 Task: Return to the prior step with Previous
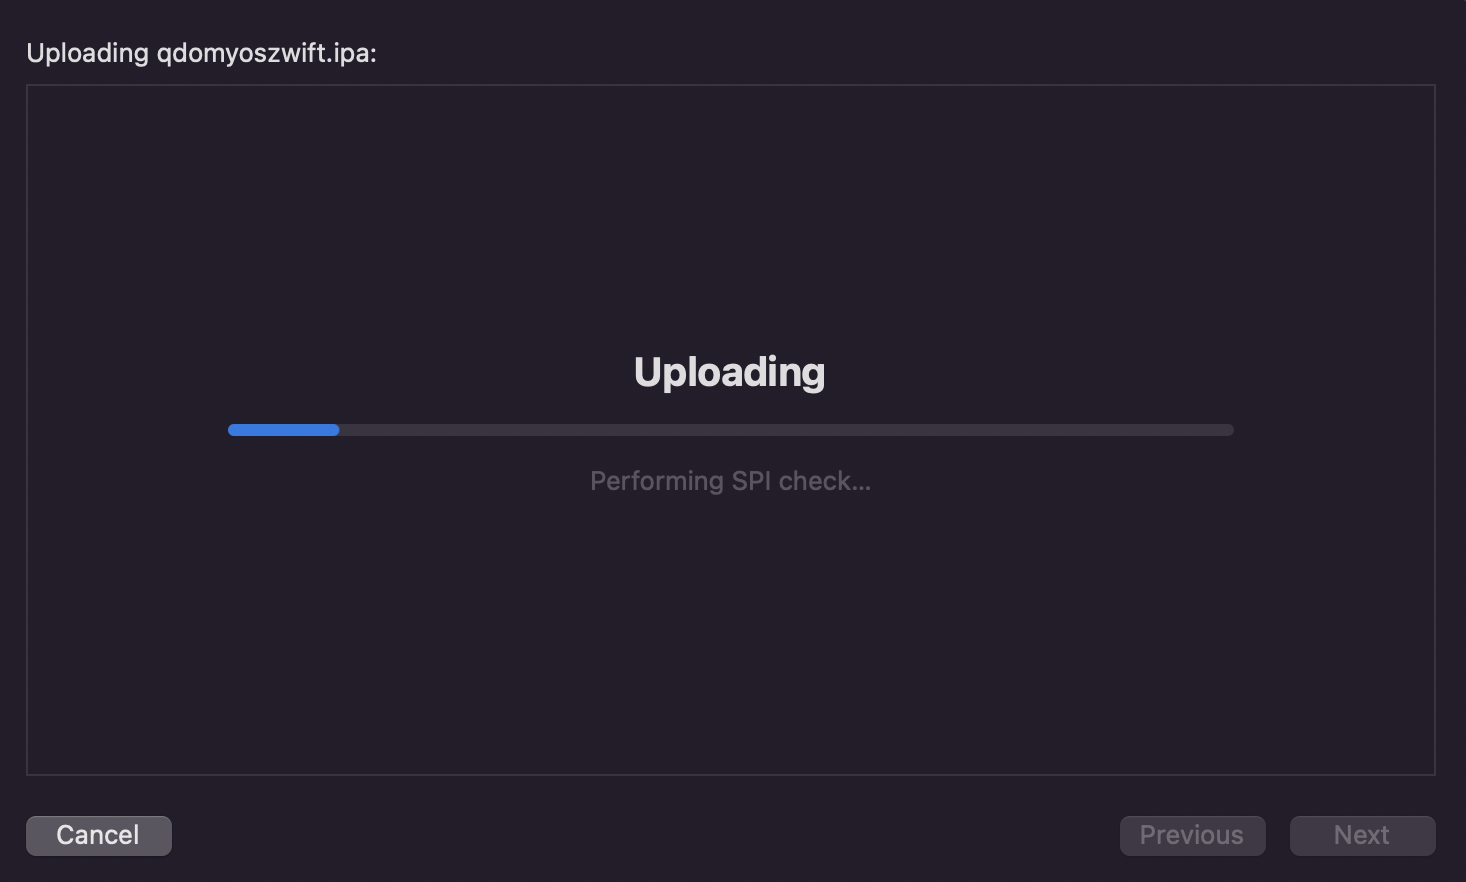click(1192, 835)
